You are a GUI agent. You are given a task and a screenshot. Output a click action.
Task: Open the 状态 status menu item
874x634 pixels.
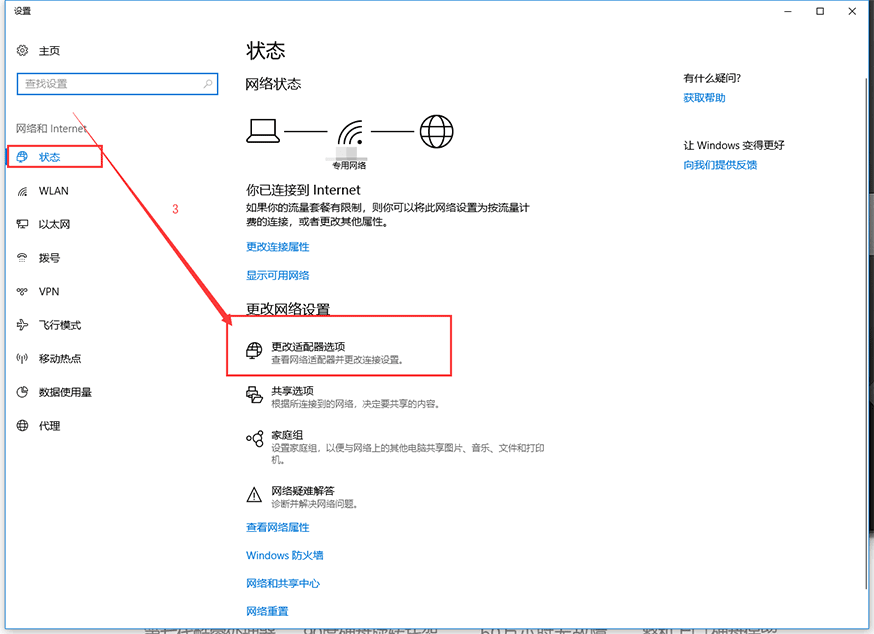coord(50,157)
